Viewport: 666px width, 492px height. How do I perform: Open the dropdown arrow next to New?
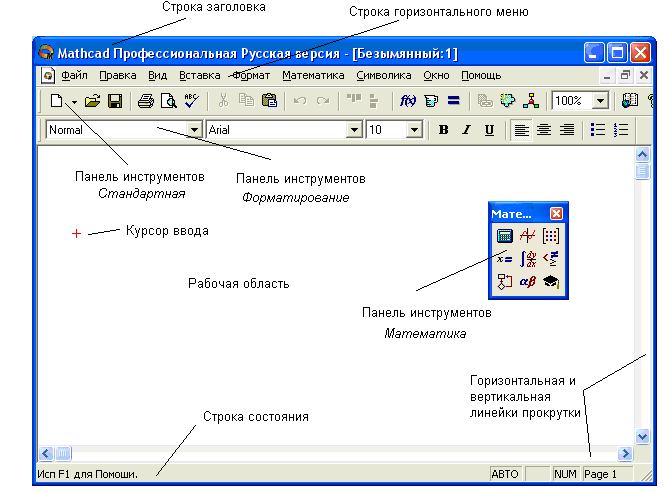(x=74, y=102)
